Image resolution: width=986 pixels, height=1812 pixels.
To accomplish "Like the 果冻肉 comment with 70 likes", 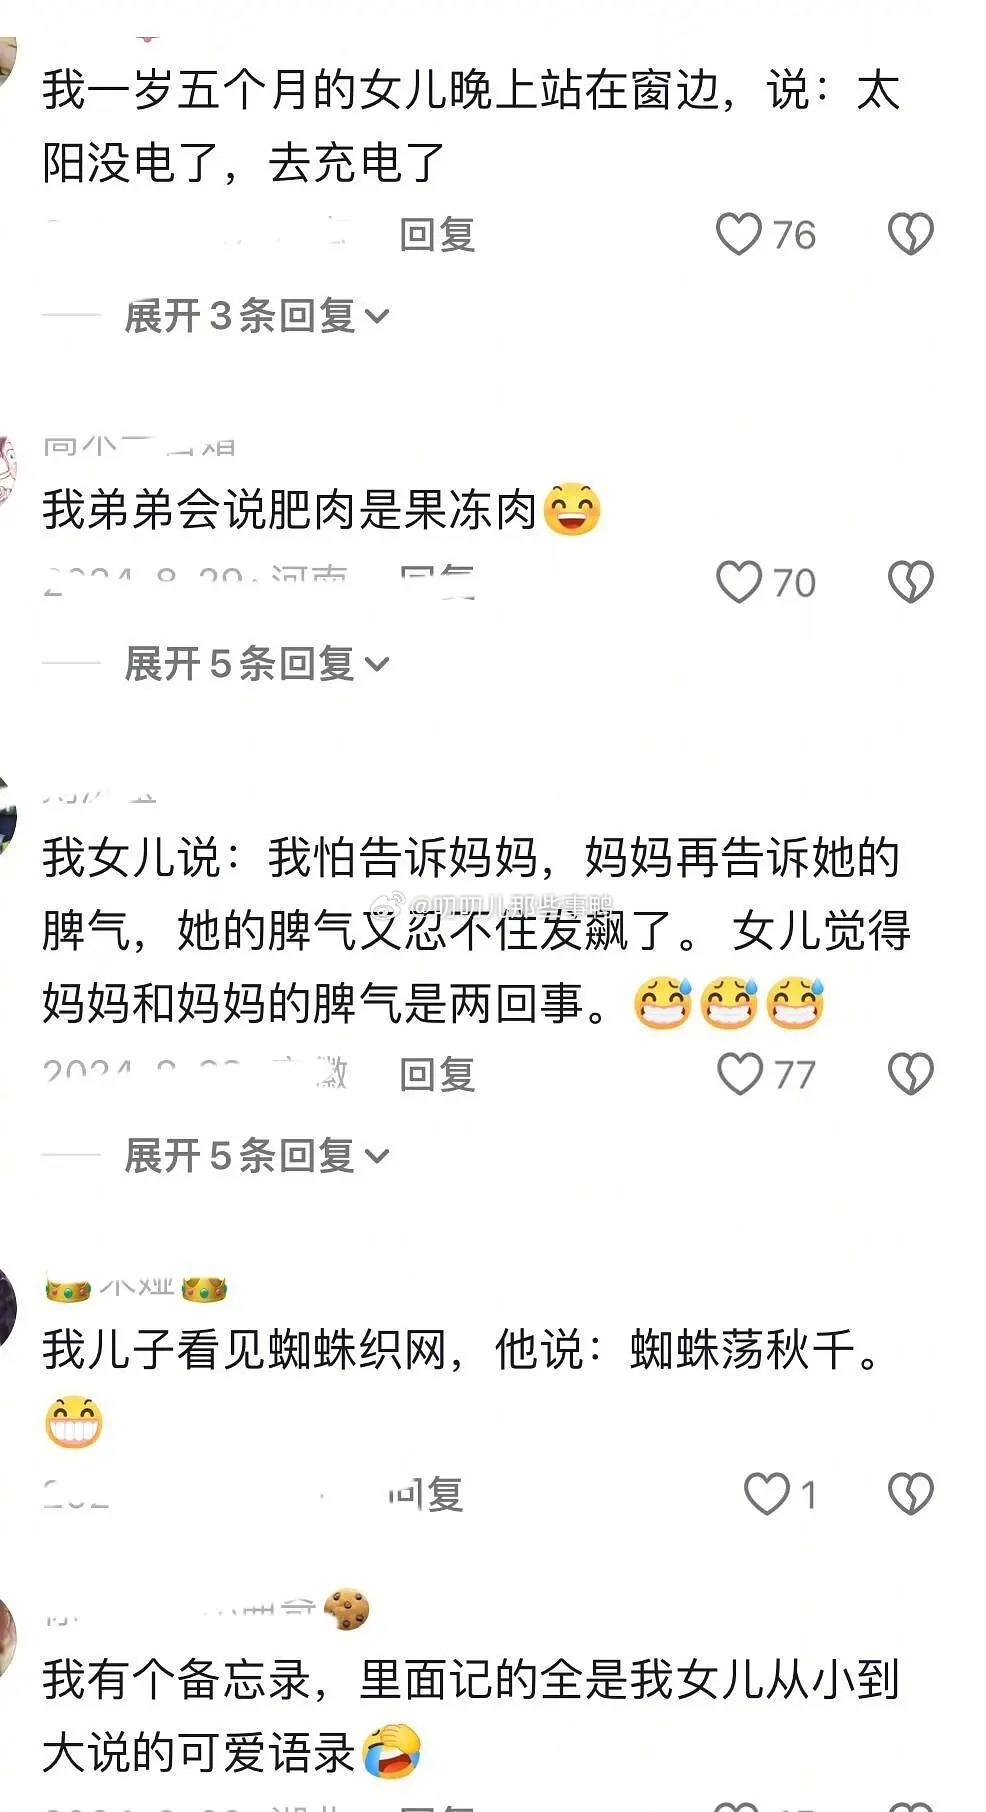I will (739, 582).
